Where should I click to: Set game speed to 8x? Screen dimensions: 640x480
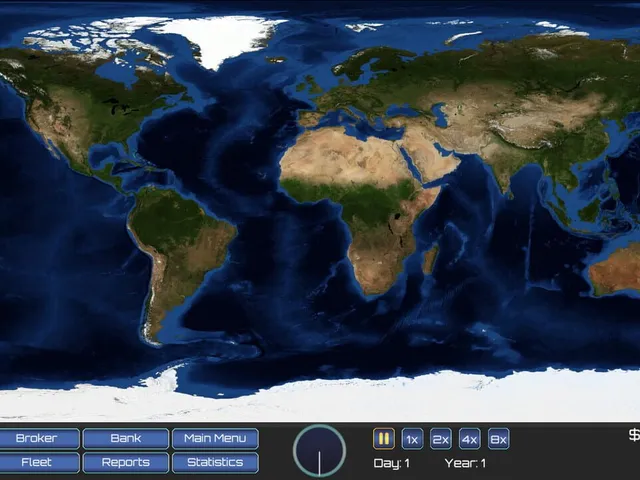pos(498,439)
